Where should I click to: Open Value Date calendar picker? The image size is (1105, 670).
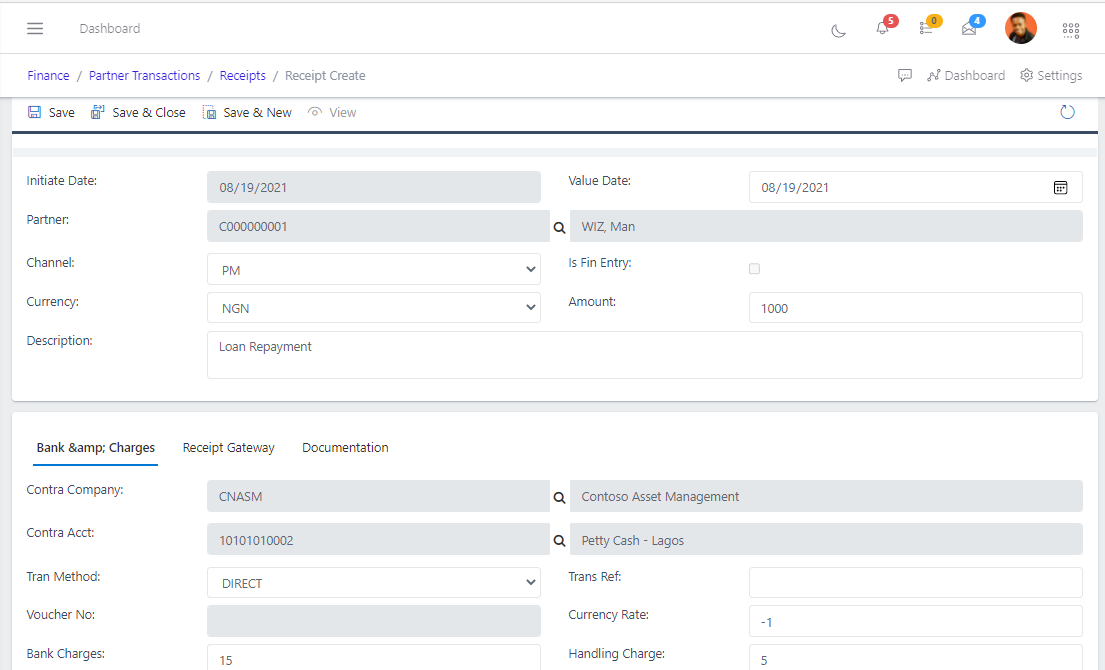1060,187
